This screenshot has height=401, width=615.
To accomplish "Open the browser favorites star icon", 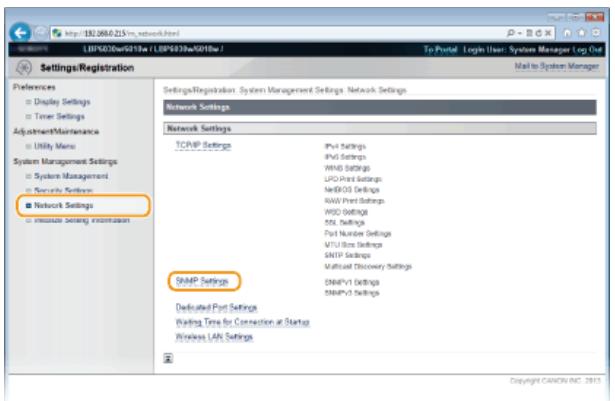I will pyautogui.click(x=582, y=33).
